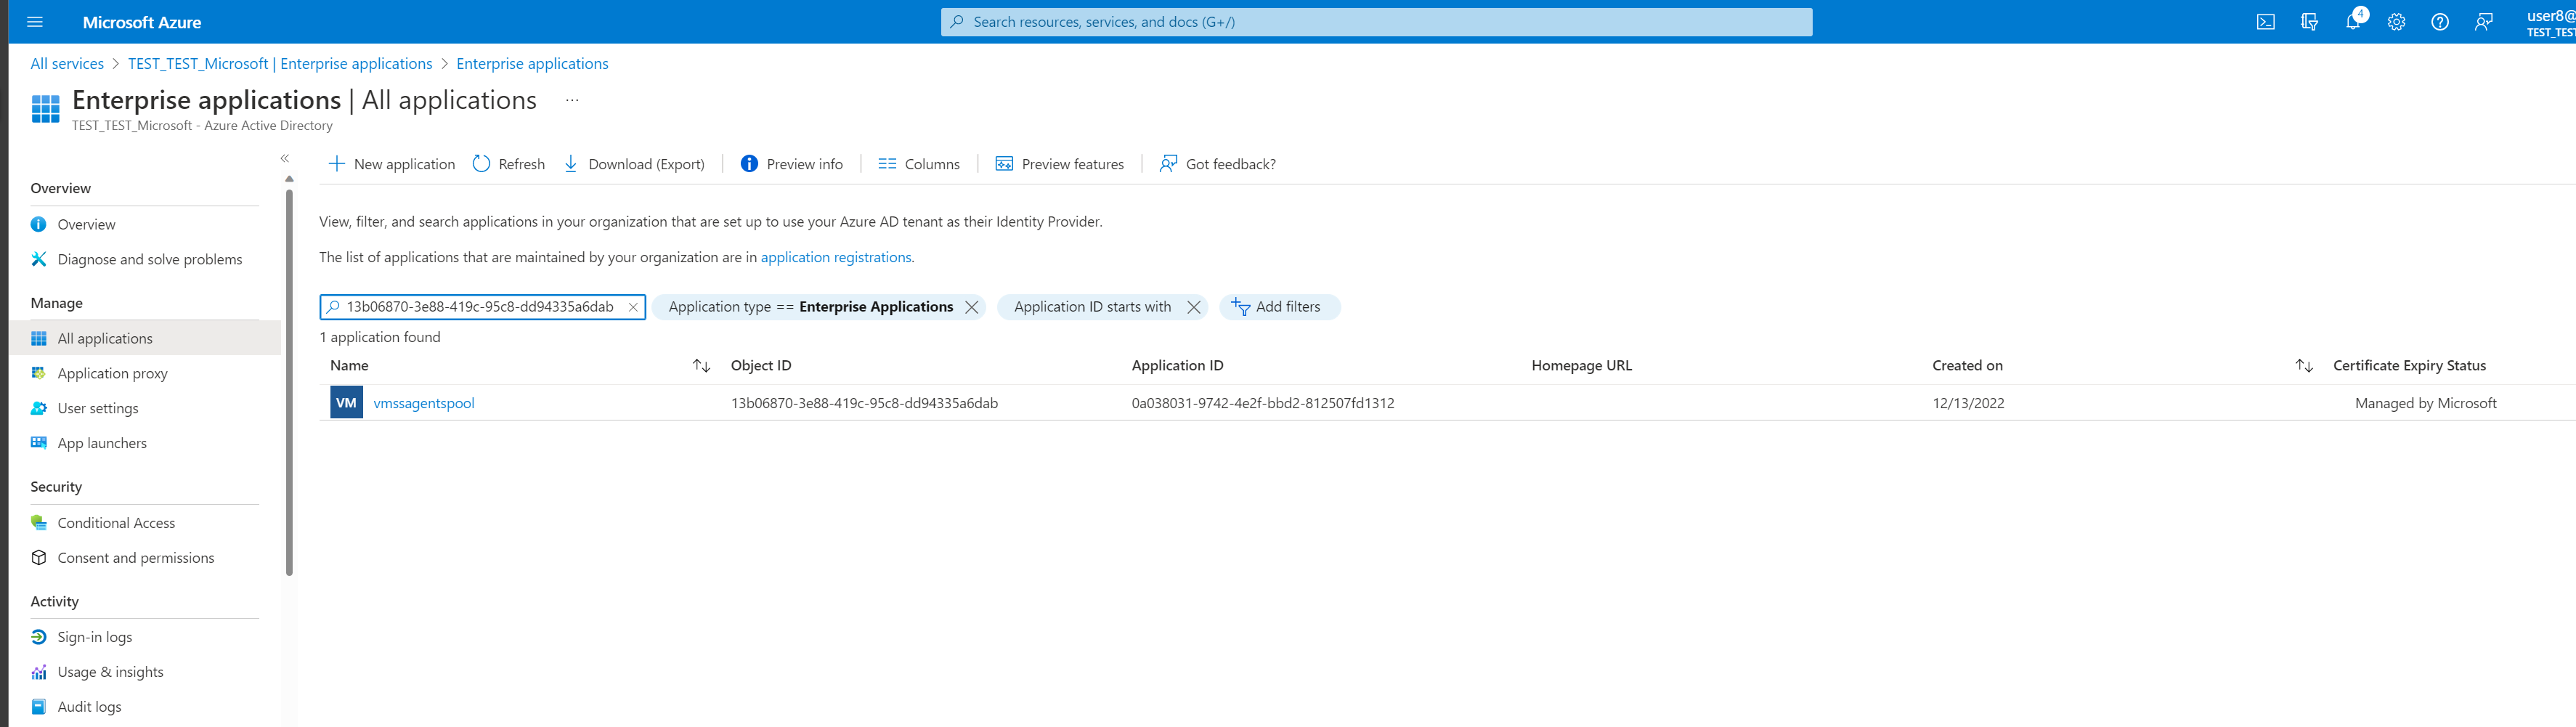Click the application registrations link
Screen dimensions: 2576x727
point(836,257)
